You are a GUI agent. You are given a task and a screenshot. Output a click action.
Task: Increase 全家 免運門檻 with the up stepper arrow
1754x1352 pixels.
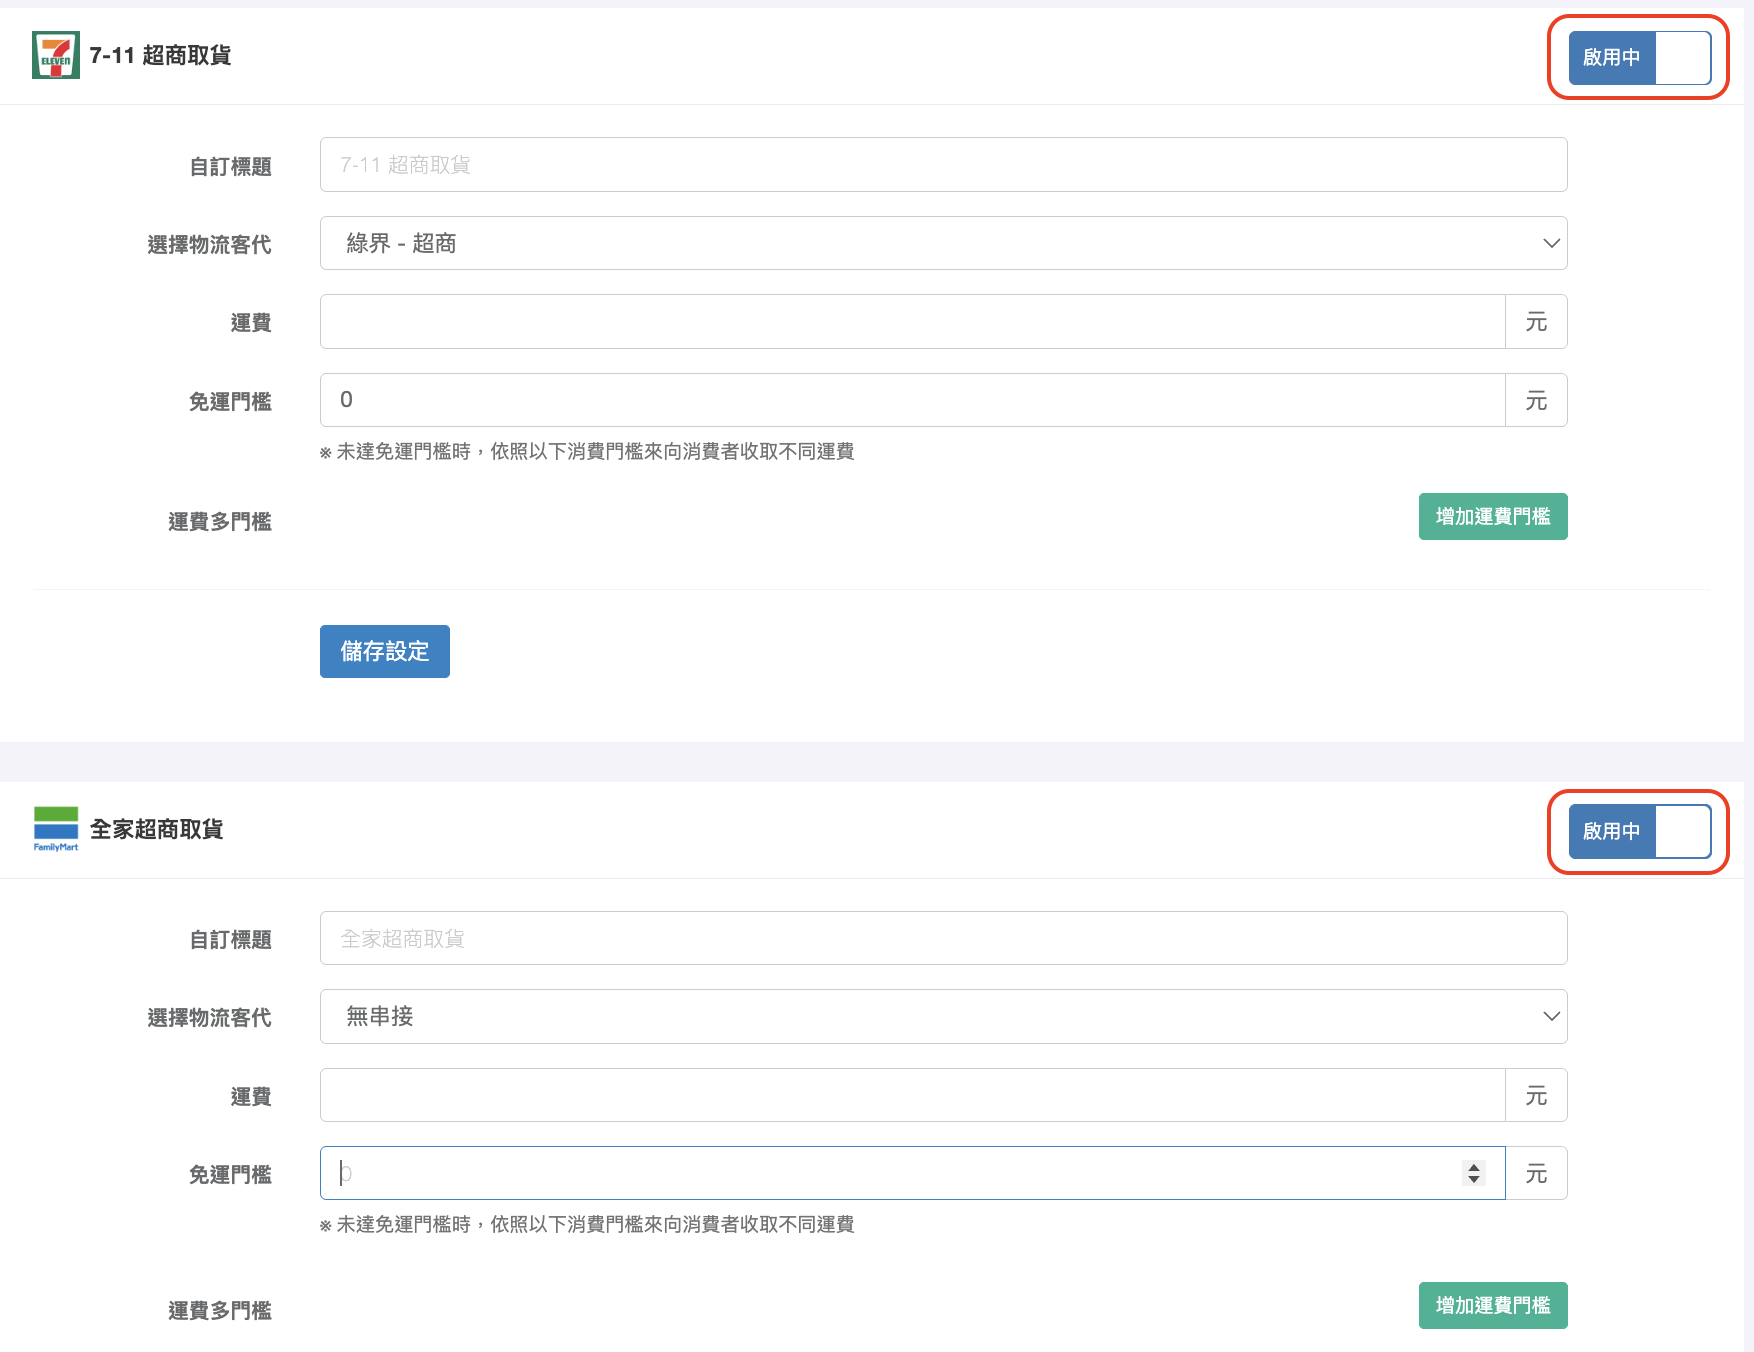coord(1474,1167)
